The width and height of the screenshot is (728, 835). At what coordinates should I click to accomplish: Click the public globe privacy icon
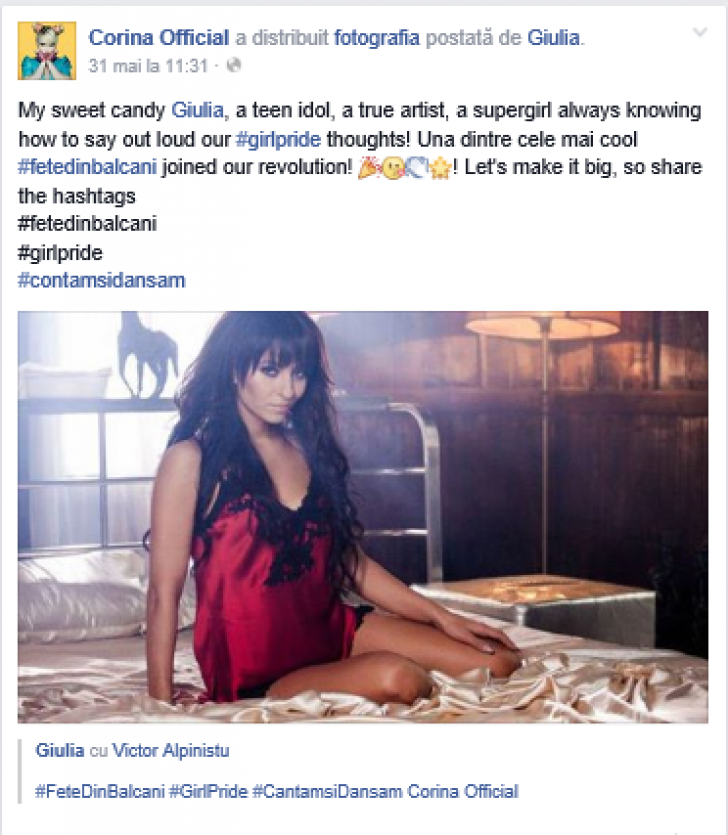click(234, 66)
